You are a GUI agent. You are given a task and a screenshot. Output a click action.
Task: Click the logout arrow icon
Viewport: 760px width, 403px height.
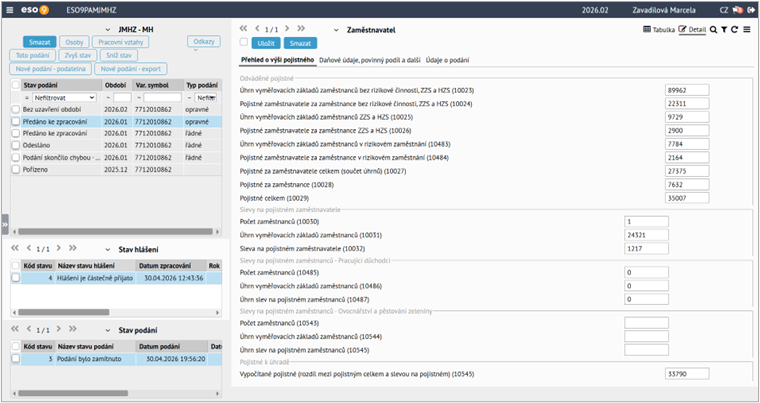pyautogui.click(x=751, y=10)
